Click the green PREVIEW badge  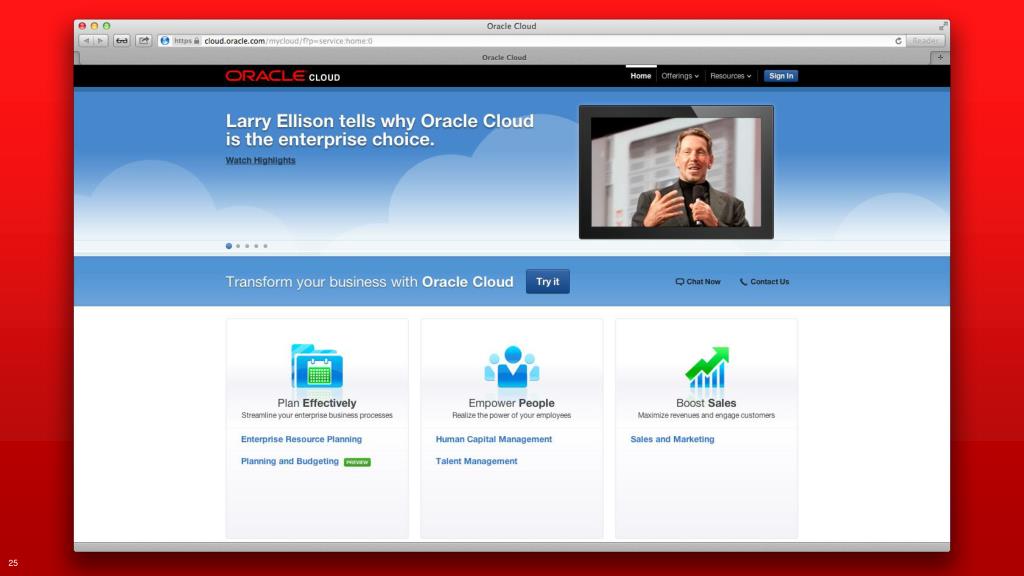pos(357,462)
